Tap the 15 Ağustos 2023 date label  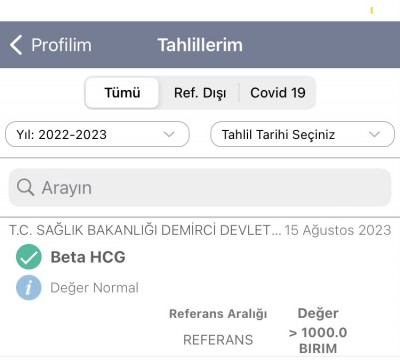(338, 230)
